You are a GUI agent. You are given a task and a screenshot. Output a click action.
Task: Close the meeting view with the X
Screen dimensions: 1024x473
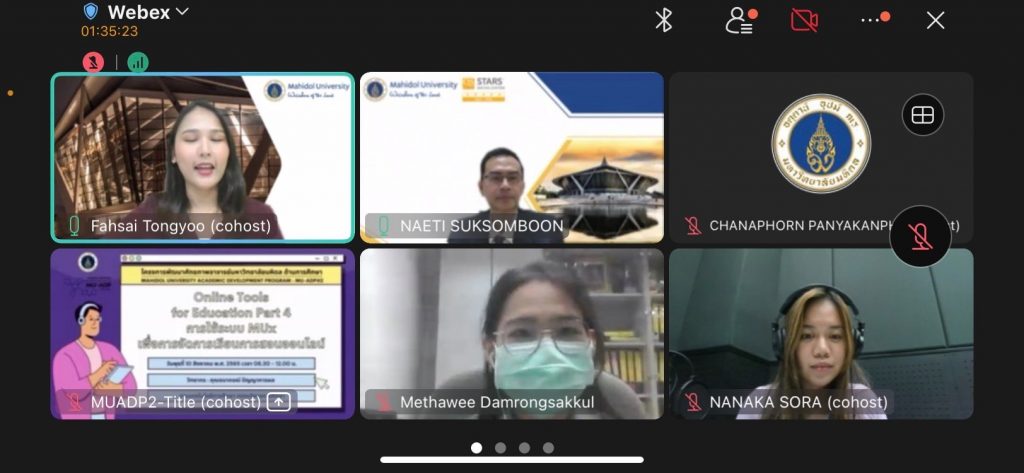[x=935, y=20]
